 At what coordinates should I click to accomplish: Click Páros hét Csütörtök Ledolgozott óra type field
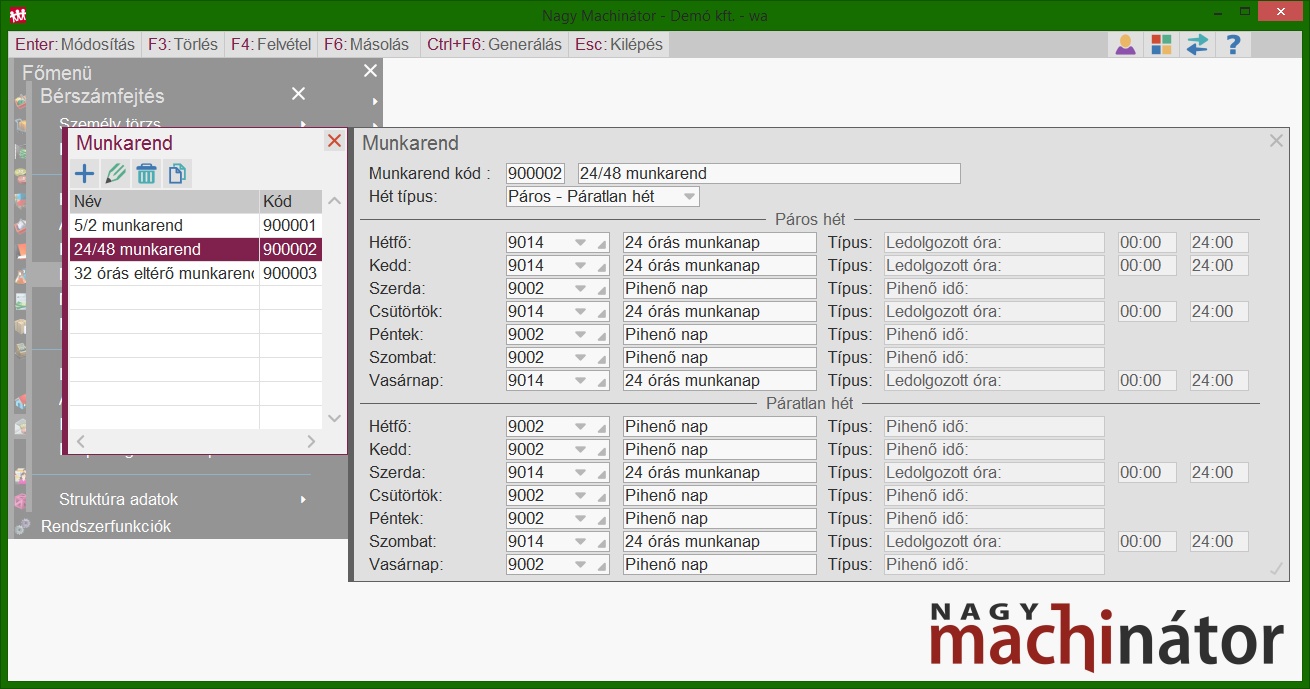point(994,312)
